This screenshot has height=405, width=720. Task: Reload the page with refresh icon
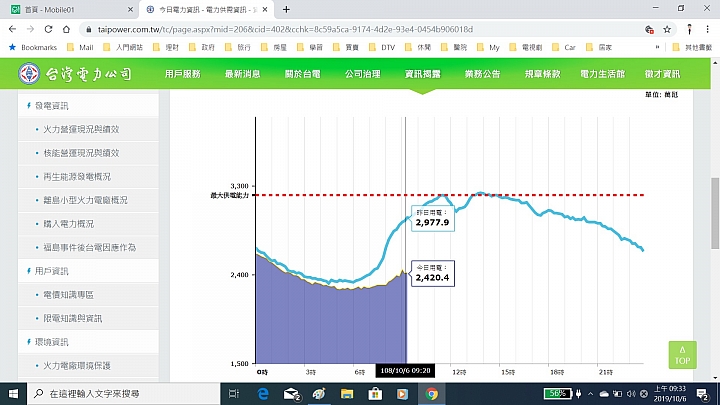click(48, 29)
